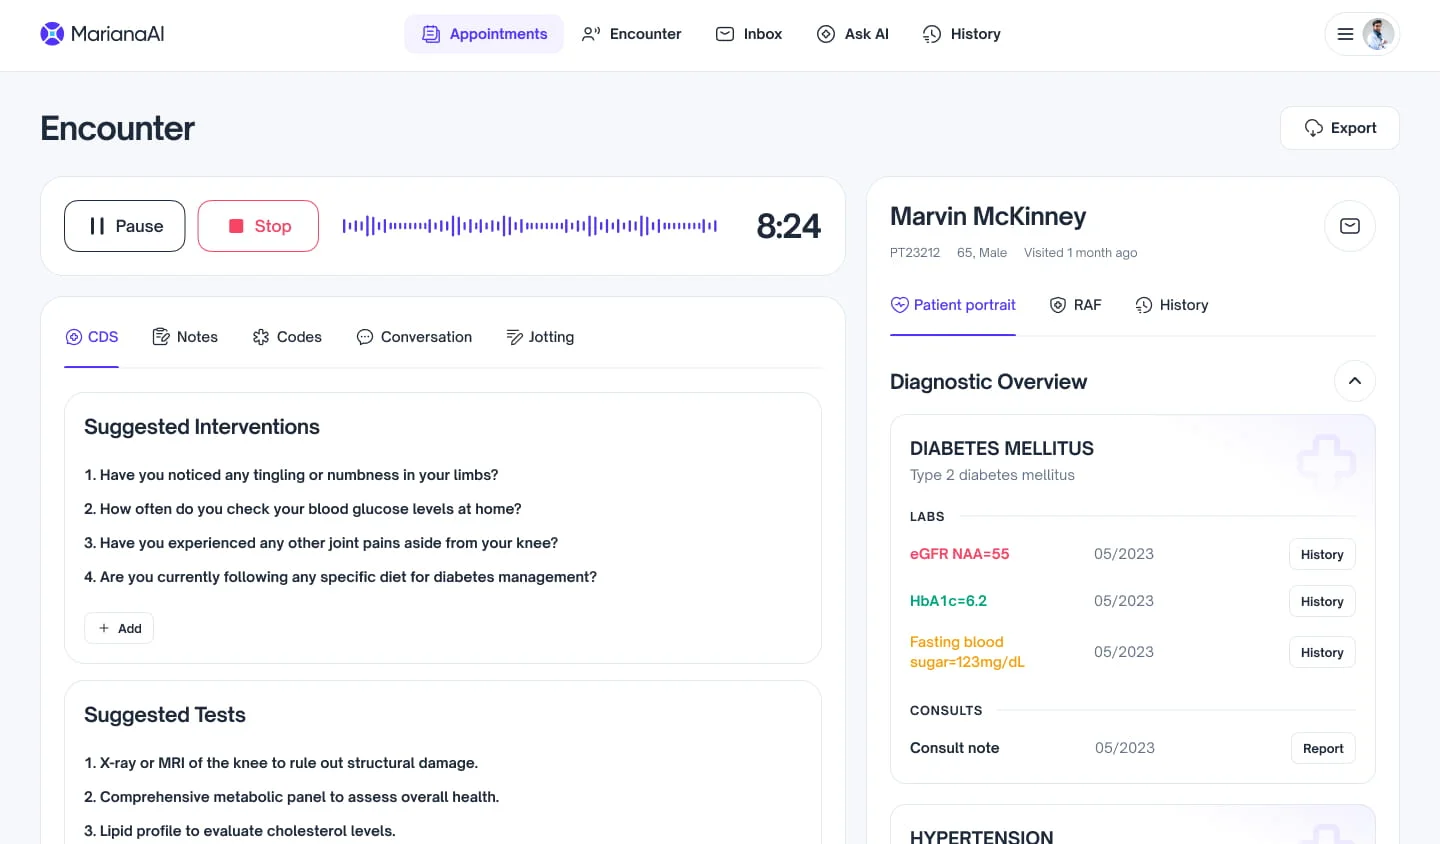Screen dimensions: 1440x844
Task: Click the tingling or numbness intervention question
Action: click(x=291, y=475)
